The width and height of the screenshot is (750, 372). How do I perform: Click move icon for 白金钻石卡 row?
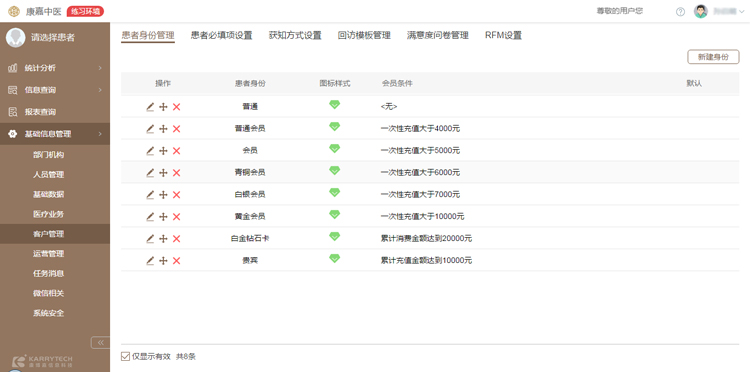[163, 239]
